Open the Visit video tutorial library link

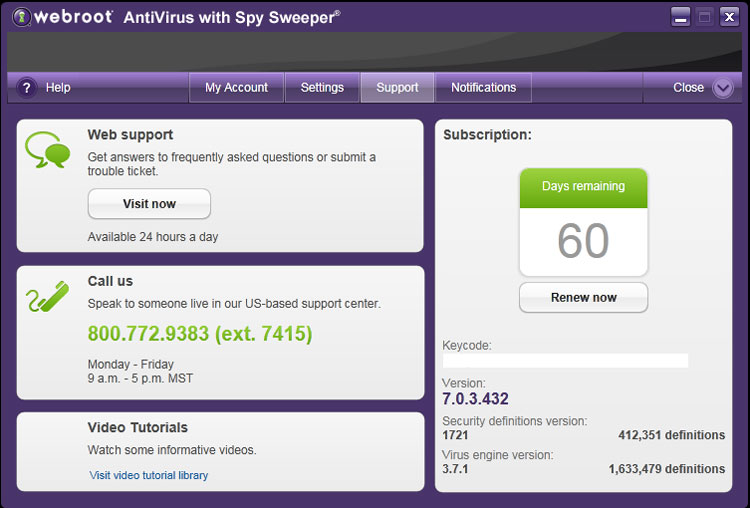(149, 475)
